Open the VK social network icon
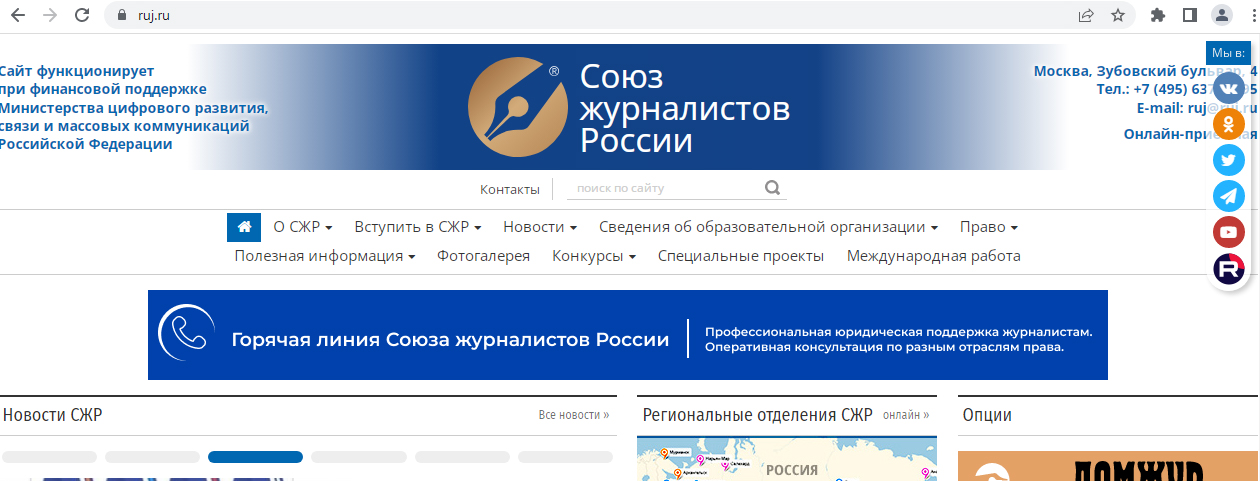Image resolution: width=1260 pixels, height=481 pixels. point(1228,89)
